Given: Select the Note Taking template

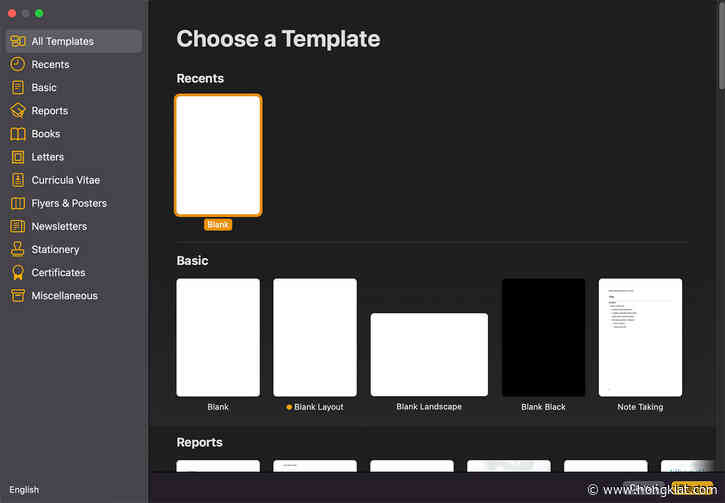Looking at the screenshot, I should (x=640, y=337).
